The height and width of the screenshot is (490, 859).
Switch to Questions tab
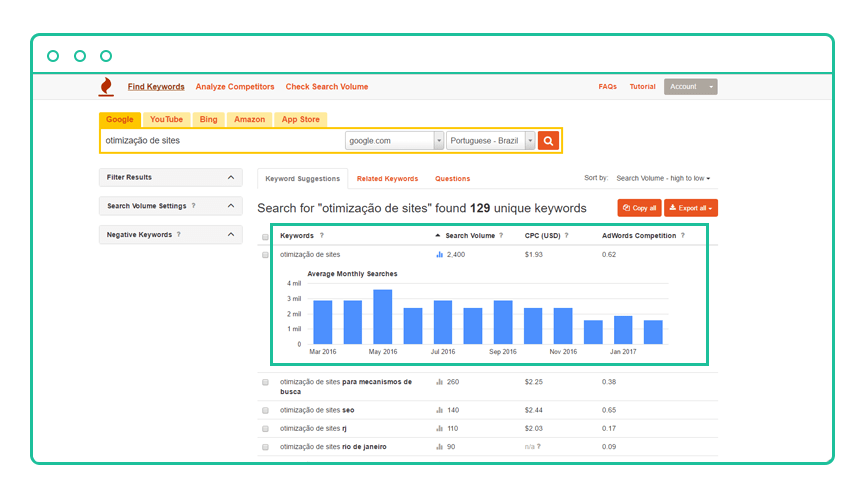[453, 179]
